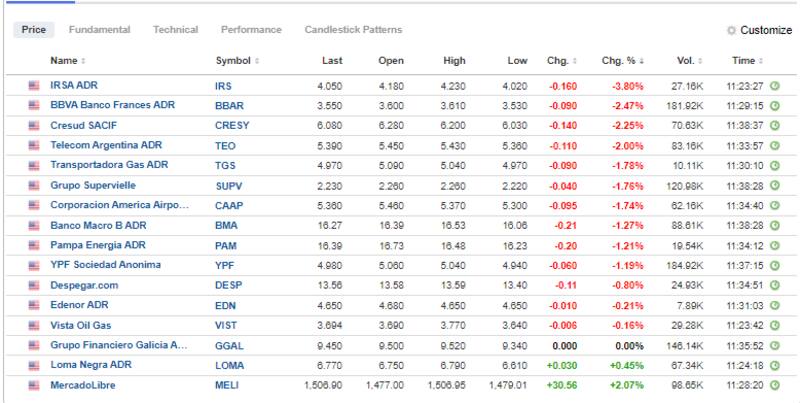Screen dimensions: 800x403
Task: Switch to the Fundamental tab
Action: (x=100, y=30)
